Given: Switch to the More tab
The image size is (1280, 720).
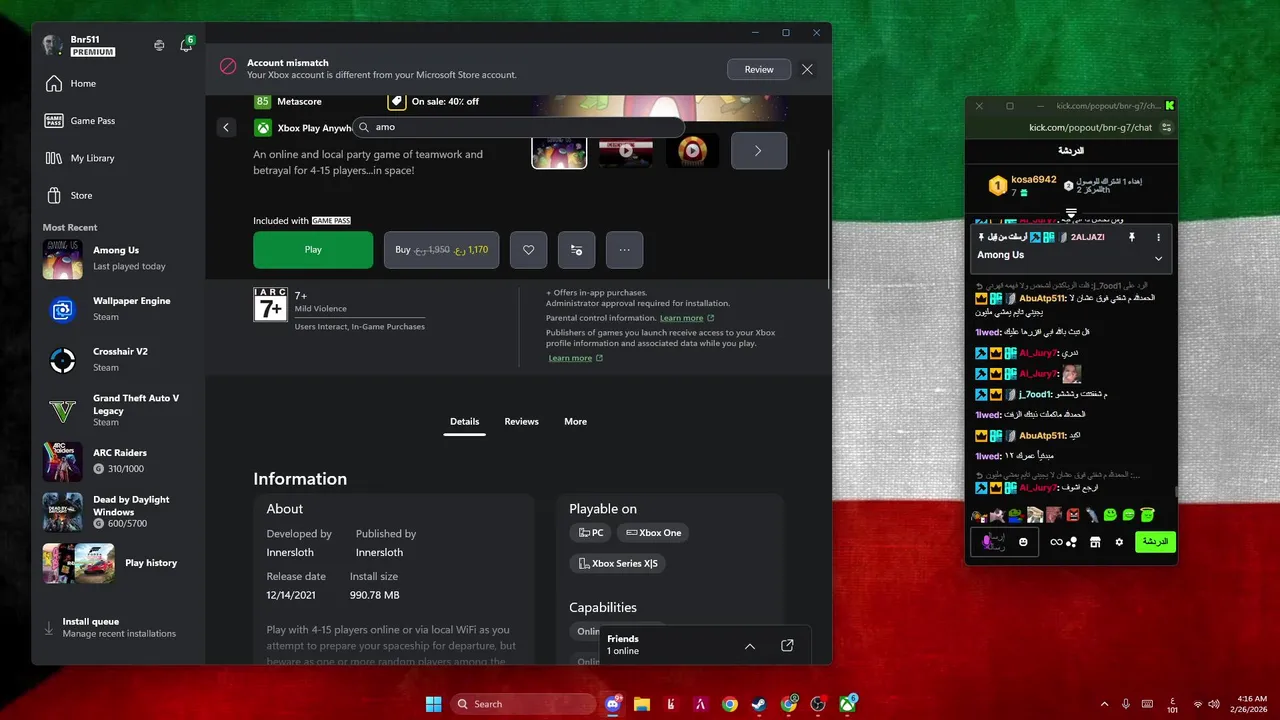Looking at the screenshot, I should click(575, 422).
